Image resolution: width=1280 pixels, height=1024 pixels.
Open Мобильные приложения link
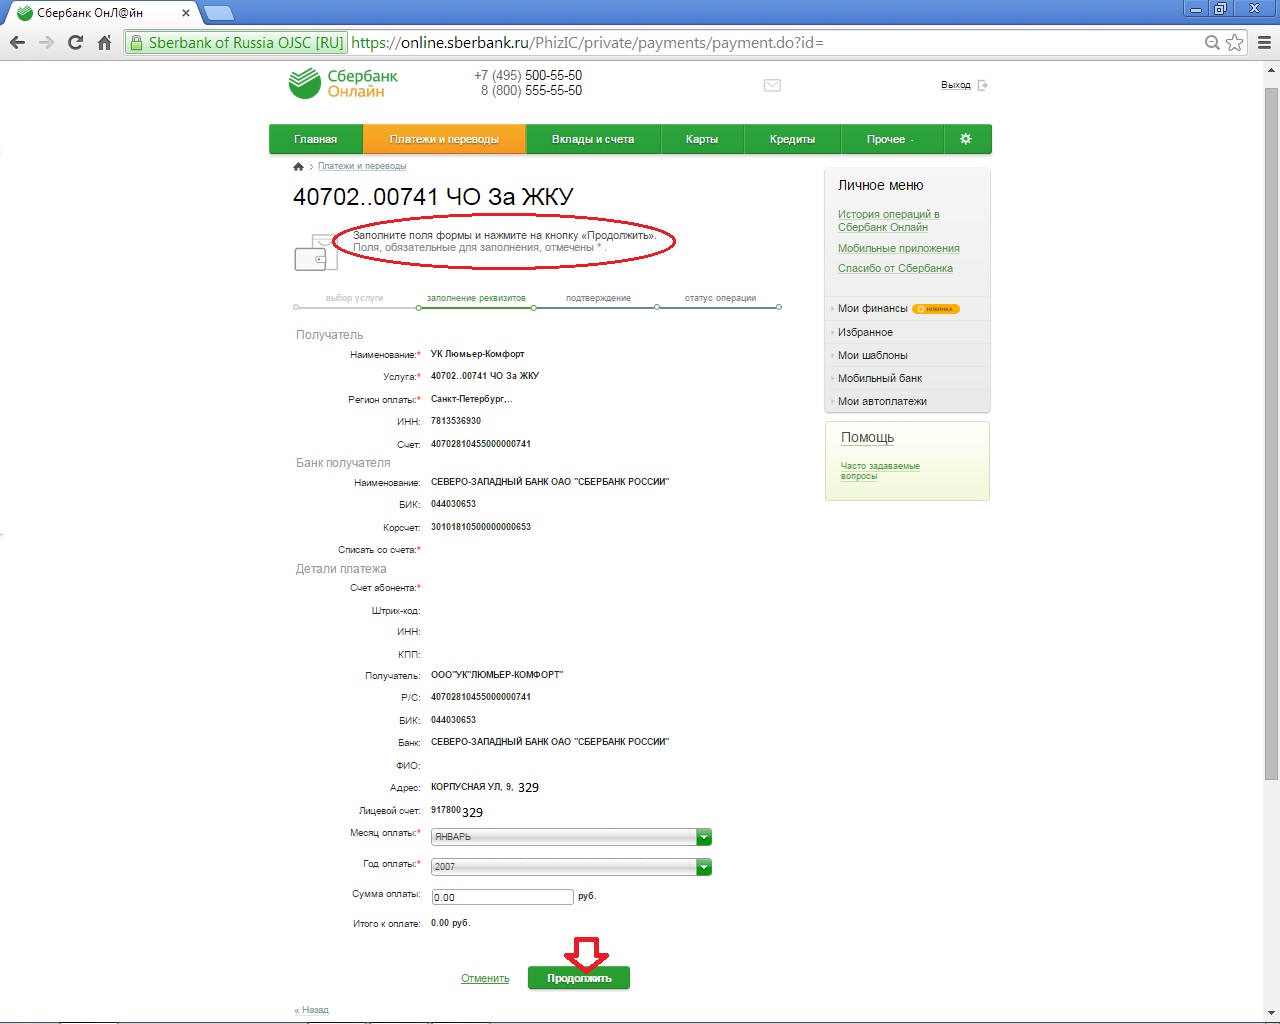[x=899, y=248]
